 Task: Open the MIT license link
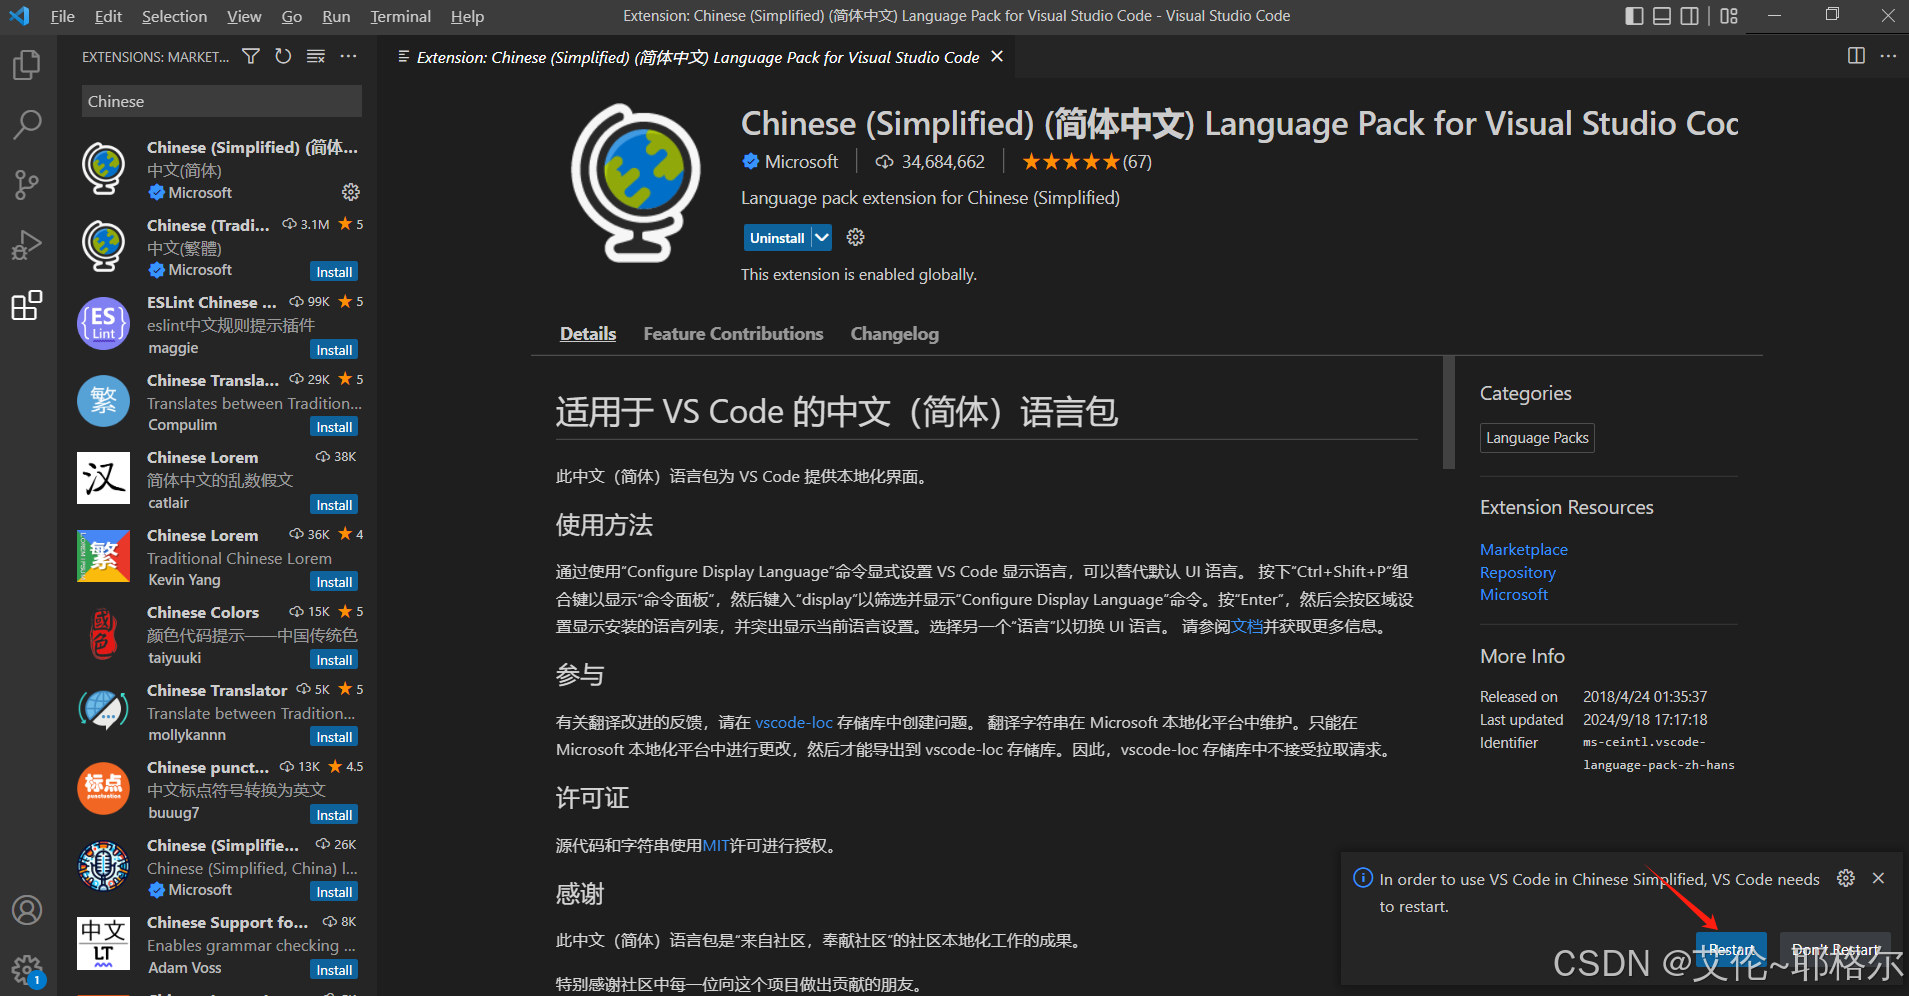[x=715, y=846]
